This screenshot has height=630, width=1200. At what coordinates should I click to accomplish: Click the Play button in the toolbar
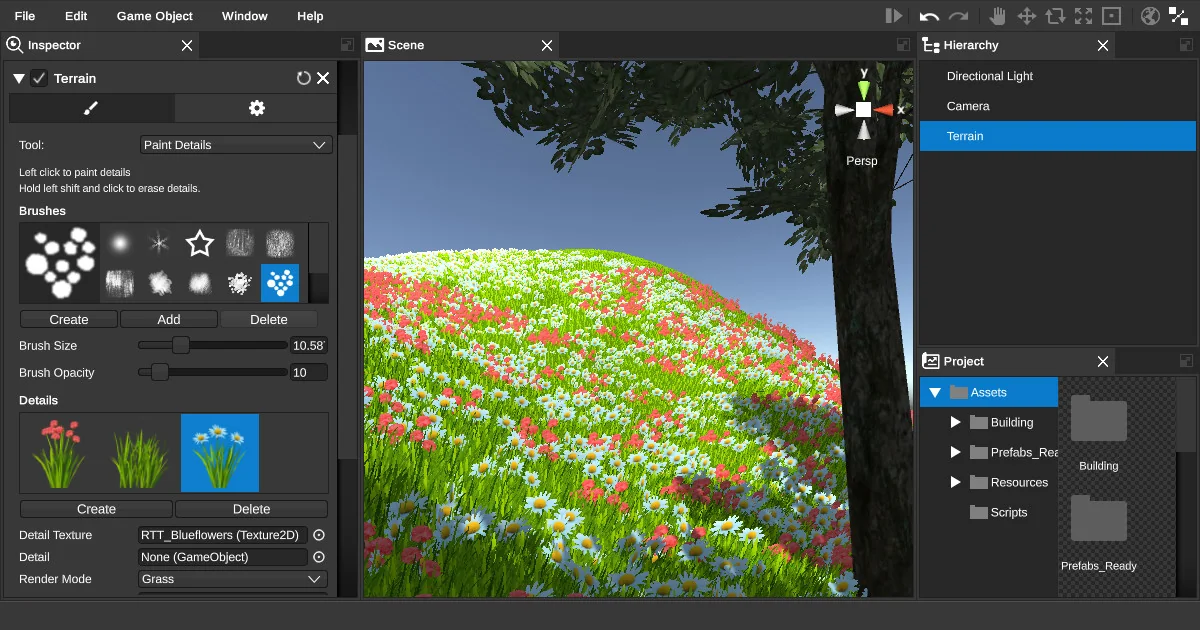[x=894, y=15]
